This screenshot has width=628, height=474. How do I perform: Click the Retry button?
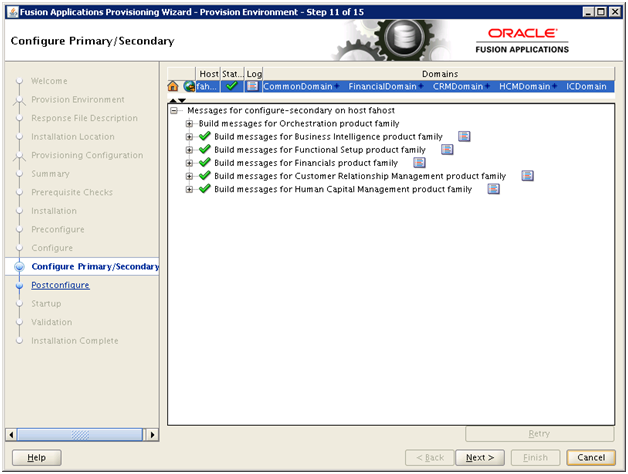539,434
